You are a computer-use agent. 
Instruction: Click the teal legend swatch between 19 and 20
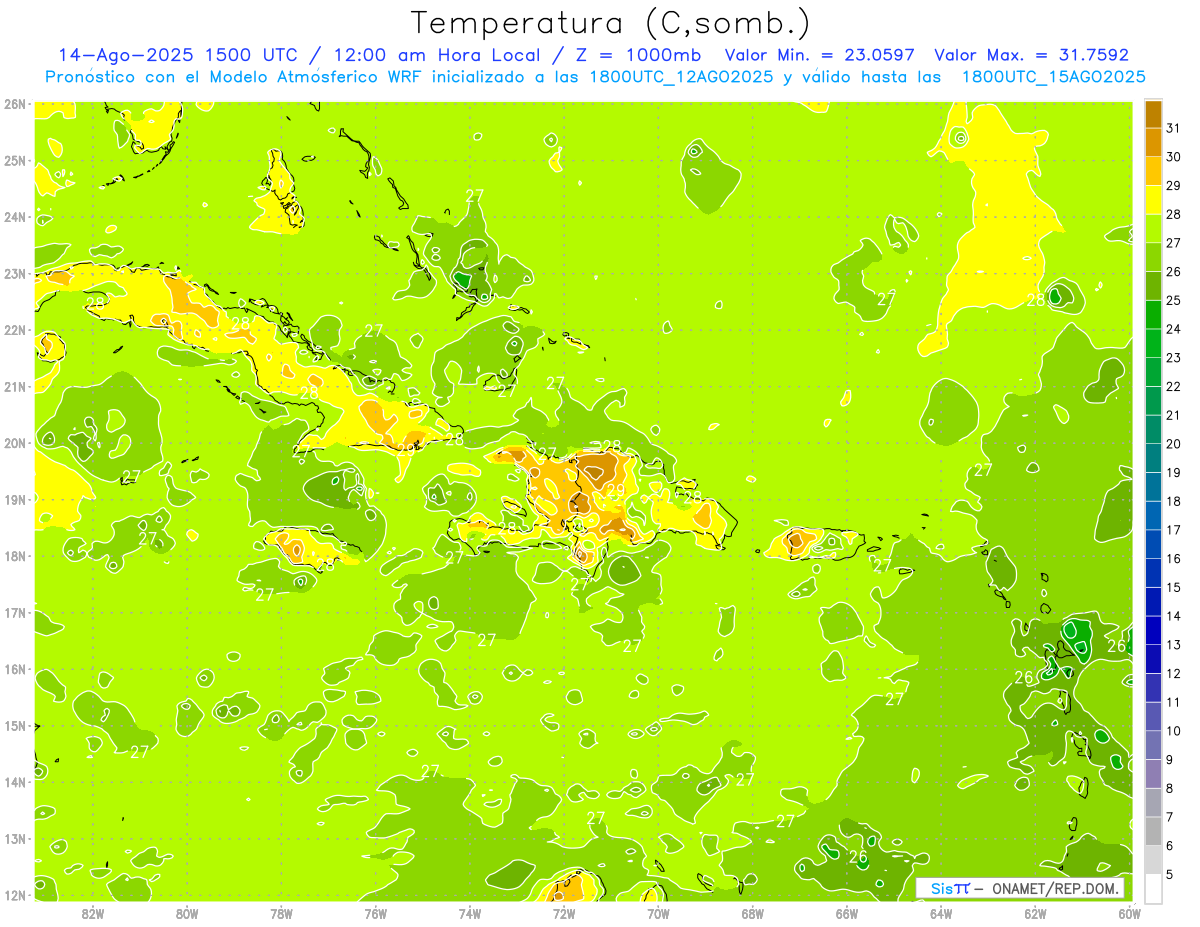(1153, 458)
